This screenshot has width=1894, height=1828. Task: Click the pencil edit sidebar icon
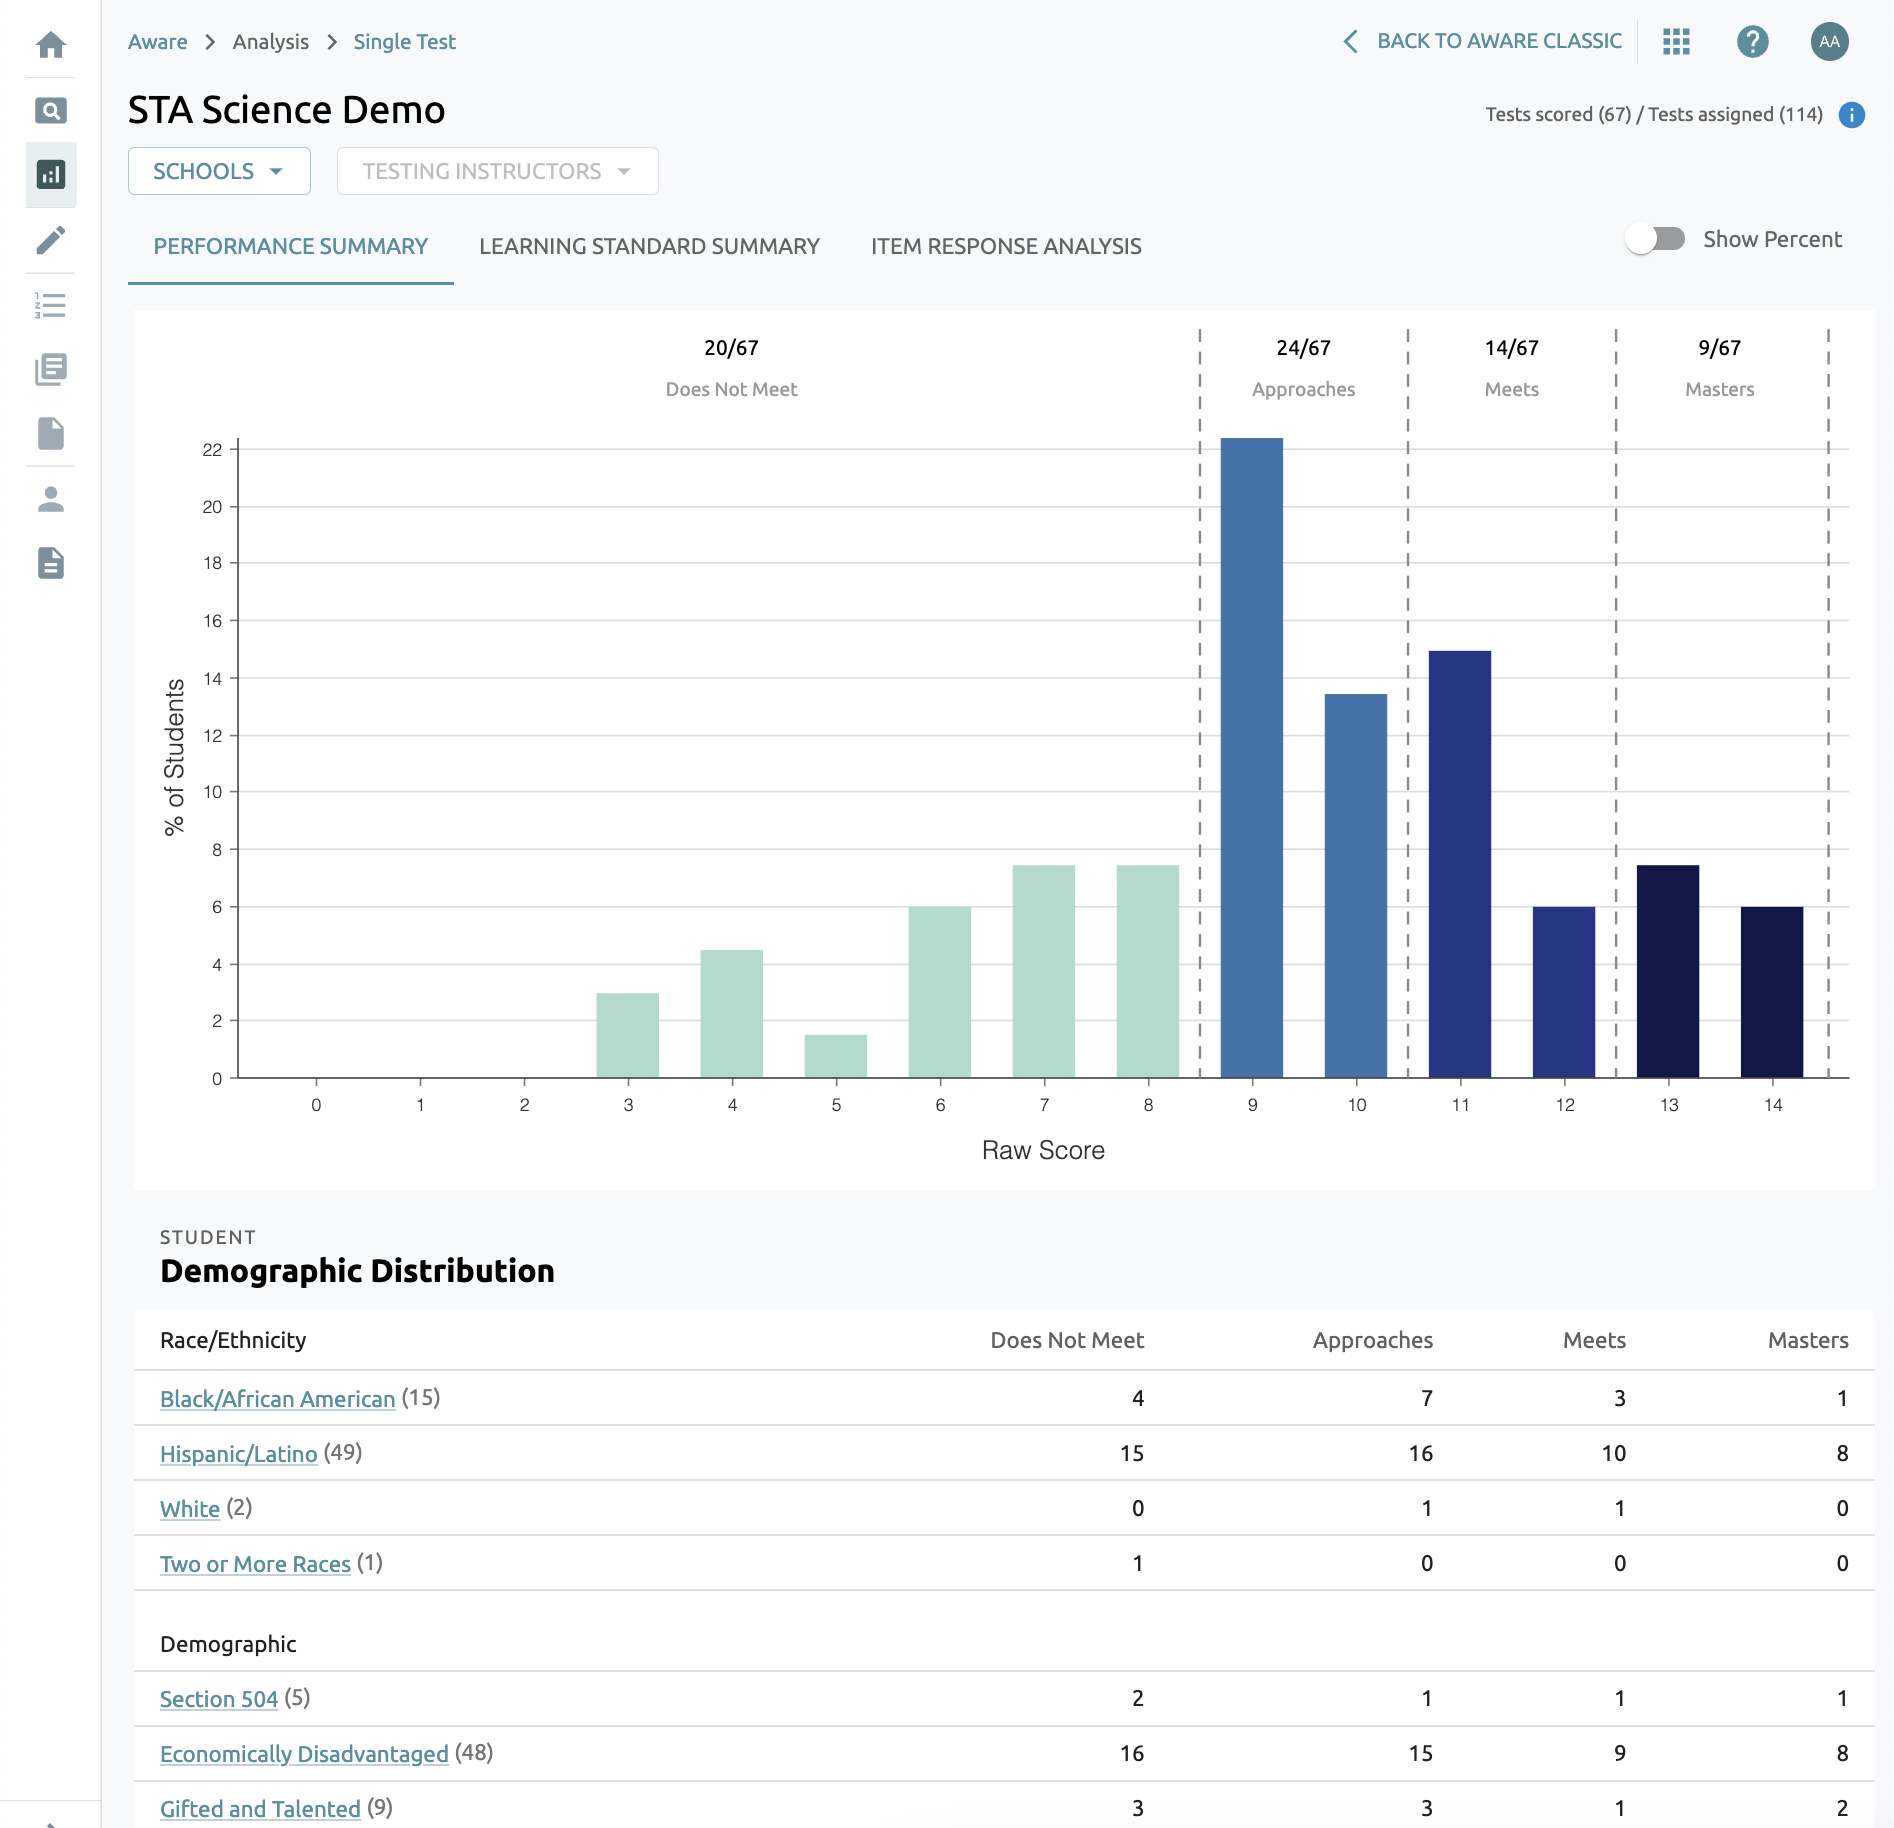click(51, 240)
